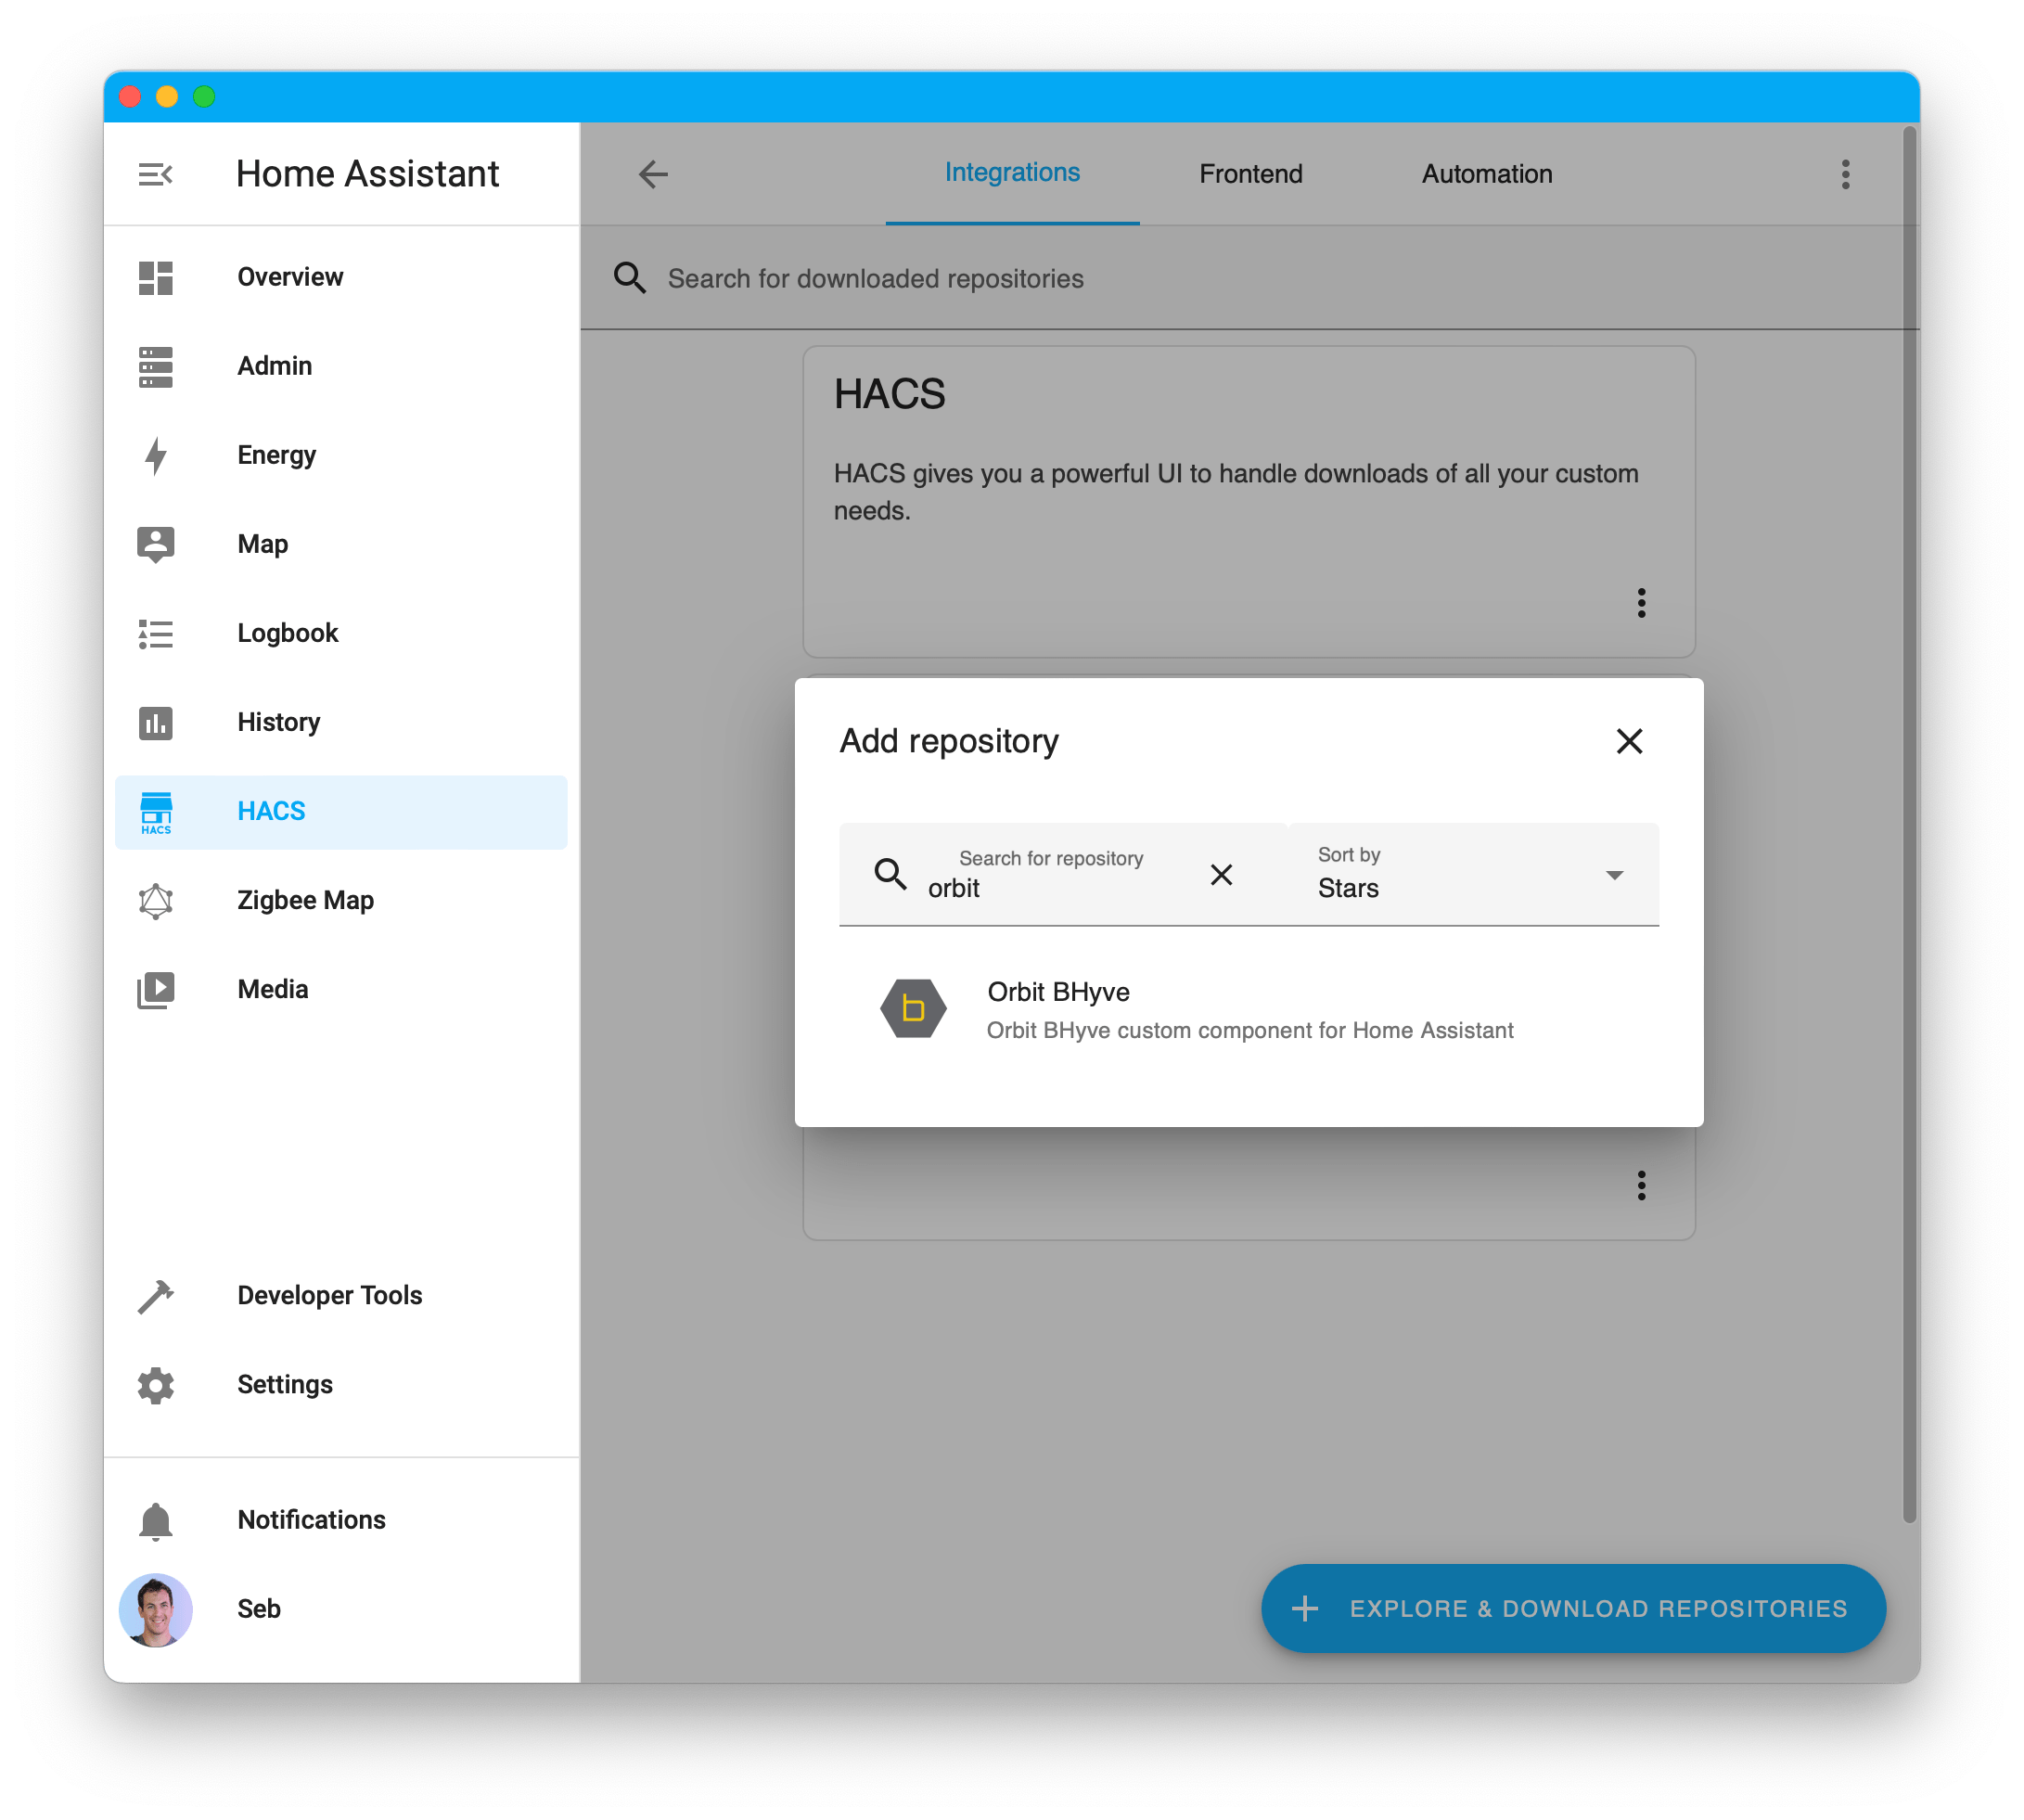Collapse the sidebar with the toggle arrows
Image resolution: width=2024 pixels, height=1820 pixels.
(156, 173)
